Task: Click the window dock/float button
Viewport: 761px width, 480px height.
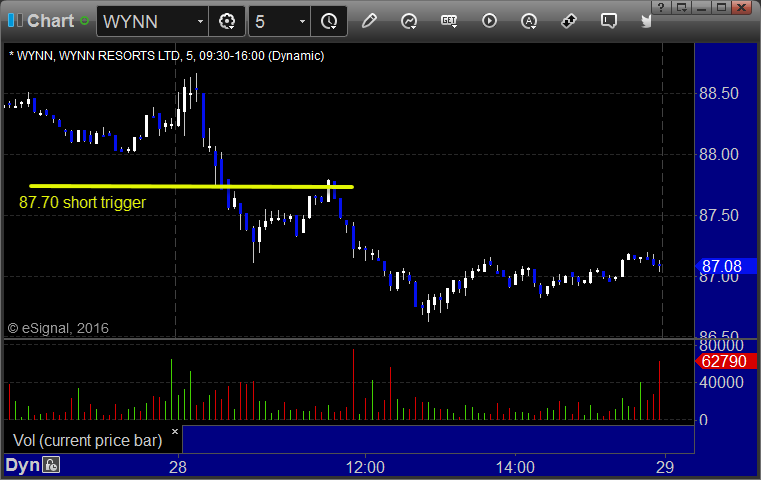Action: (681, 7)
